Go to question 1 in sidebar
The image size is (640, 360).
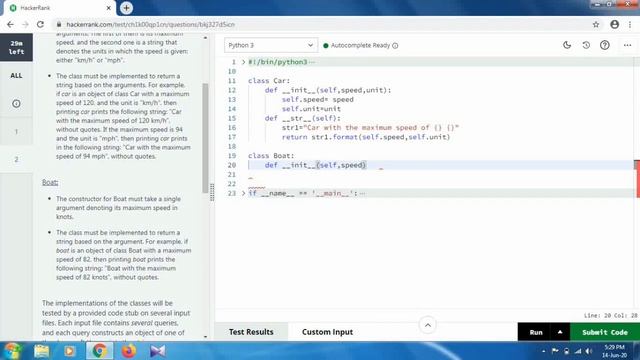pos(16,131)
